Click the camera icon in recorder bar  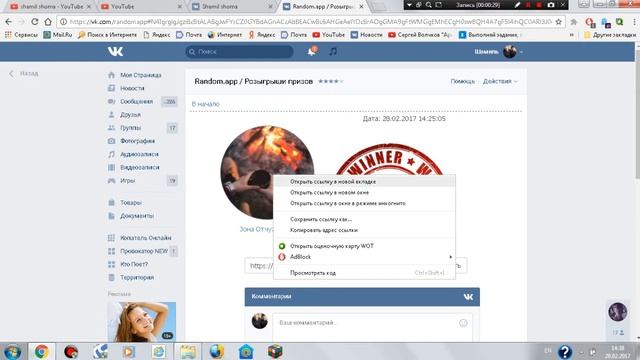[x=551, y=5]
